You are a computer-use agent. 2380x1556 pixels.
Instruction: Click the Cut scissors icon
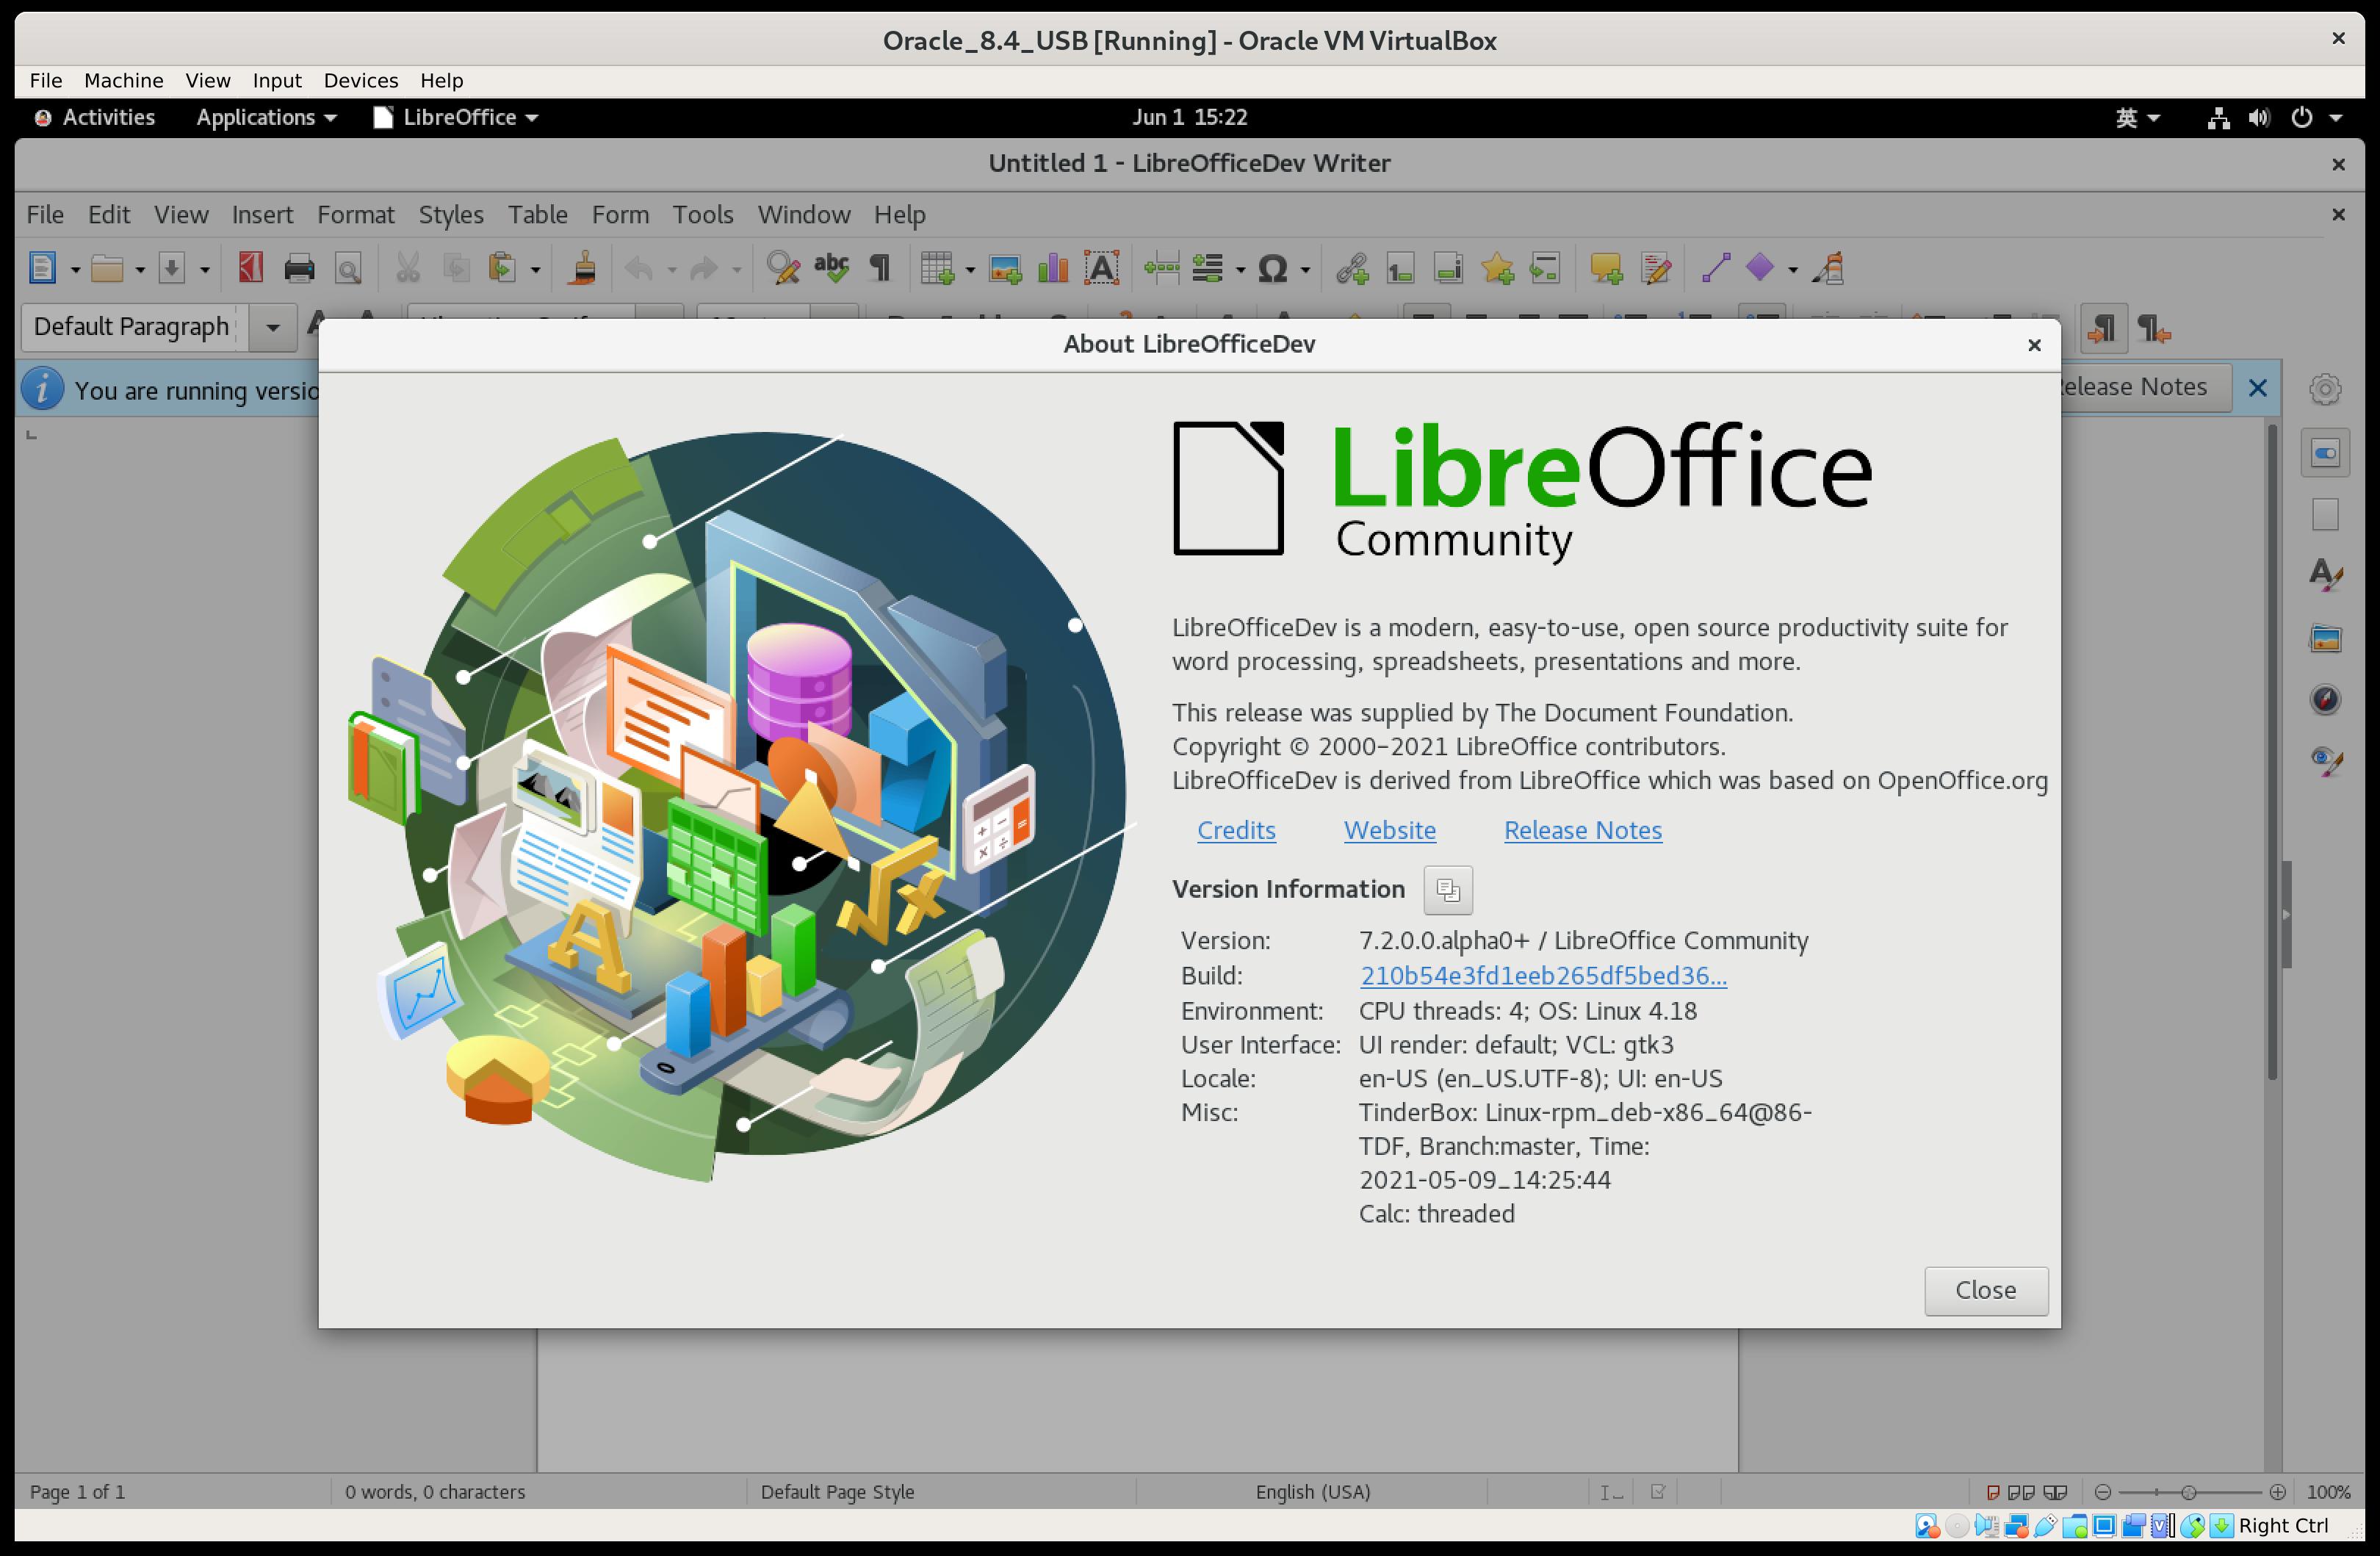(x=407, y=268)
